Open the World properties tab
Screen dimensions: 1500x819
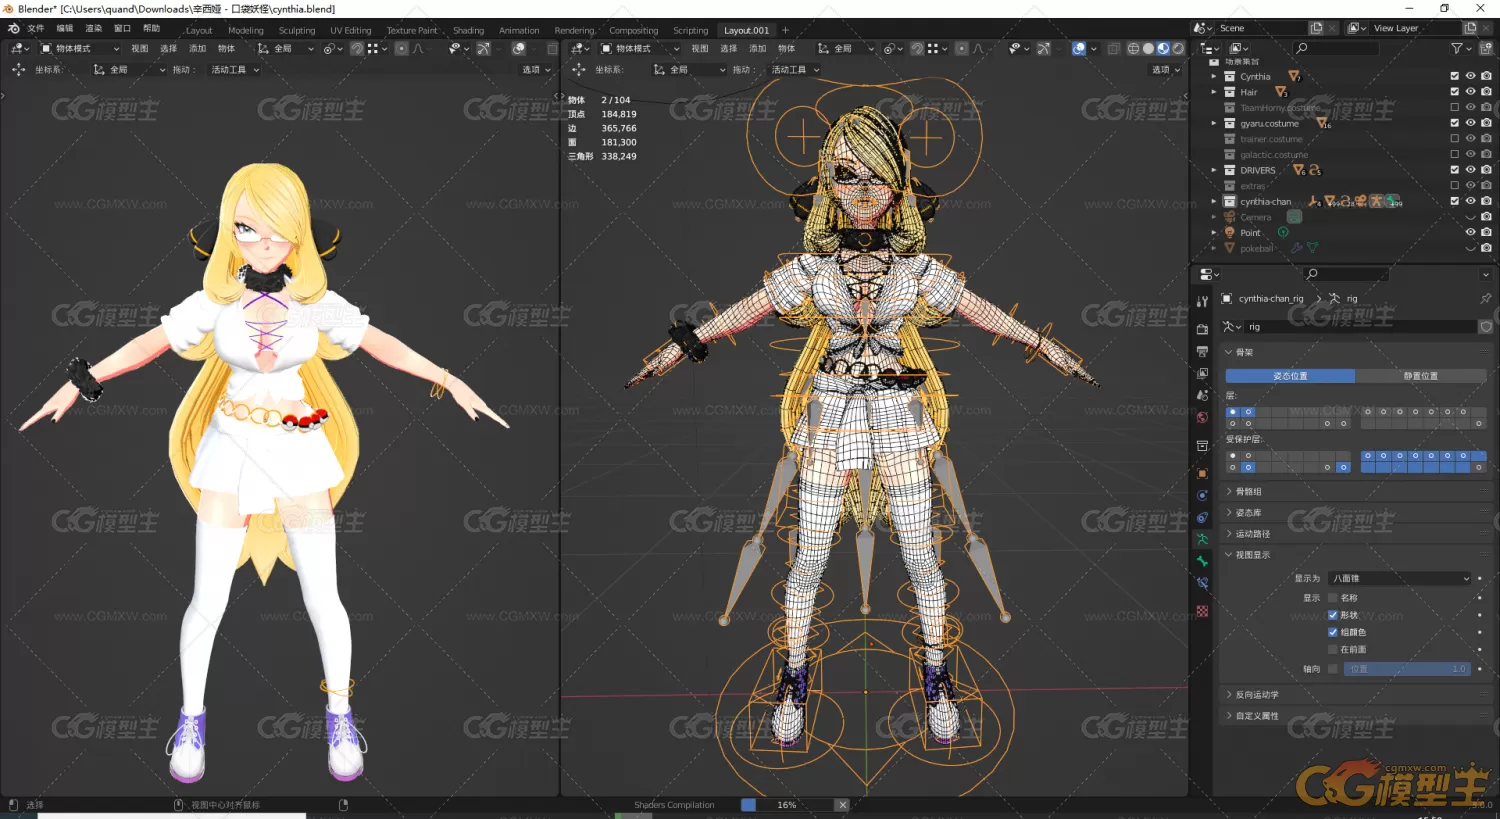click(1202, 417)
